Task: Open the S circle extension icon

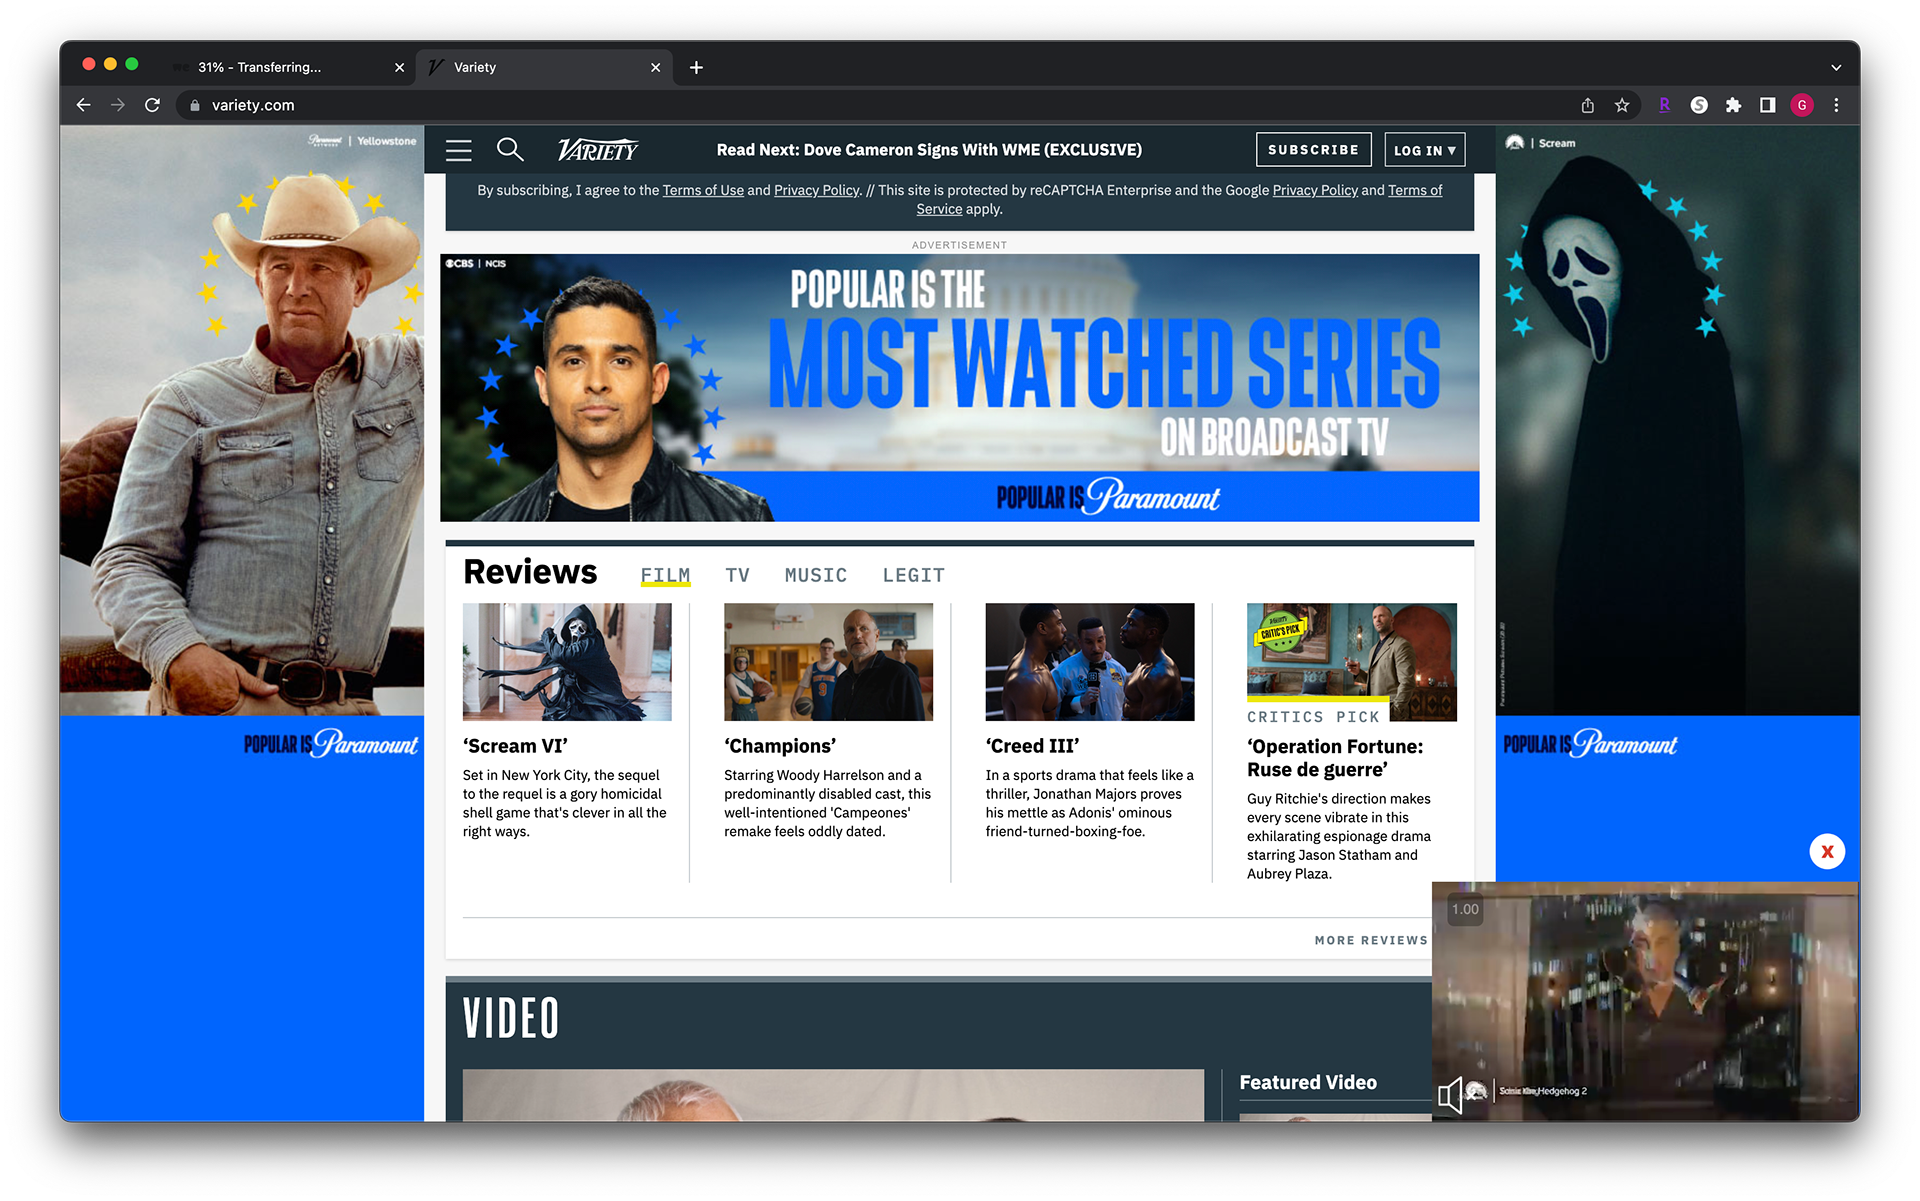Action: click(1699, 105)
